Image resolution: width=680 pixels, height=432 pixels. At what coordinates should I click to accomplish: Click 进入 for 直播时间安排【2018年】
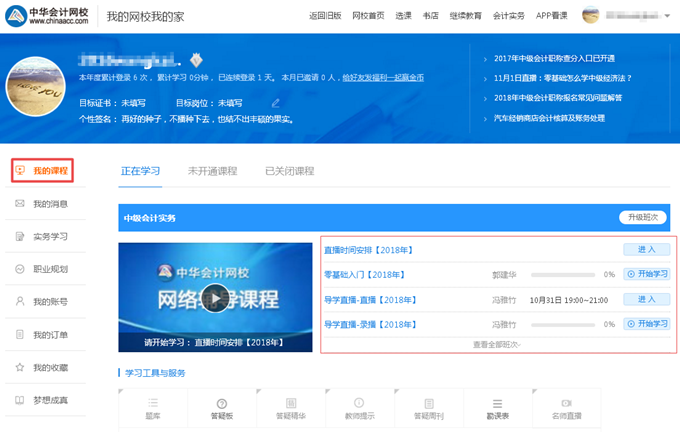[647, 249]
